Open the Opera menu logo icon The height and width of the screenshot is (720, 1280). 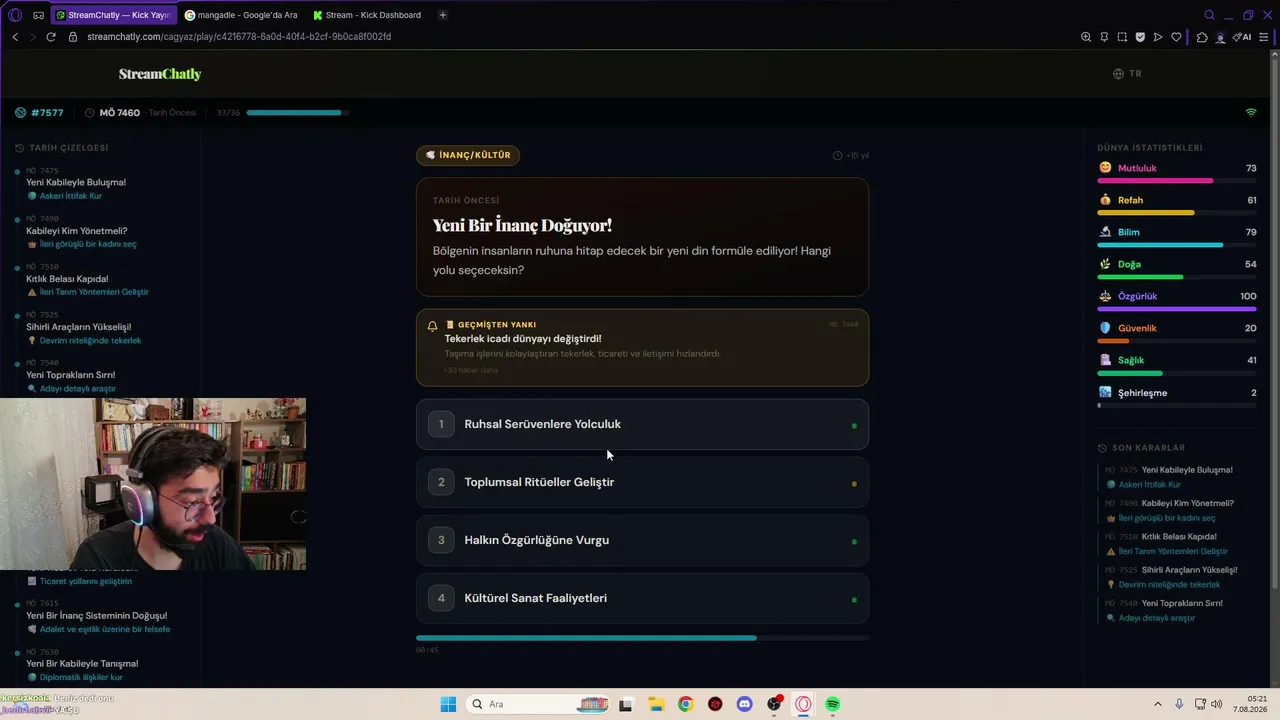[15, 15]
